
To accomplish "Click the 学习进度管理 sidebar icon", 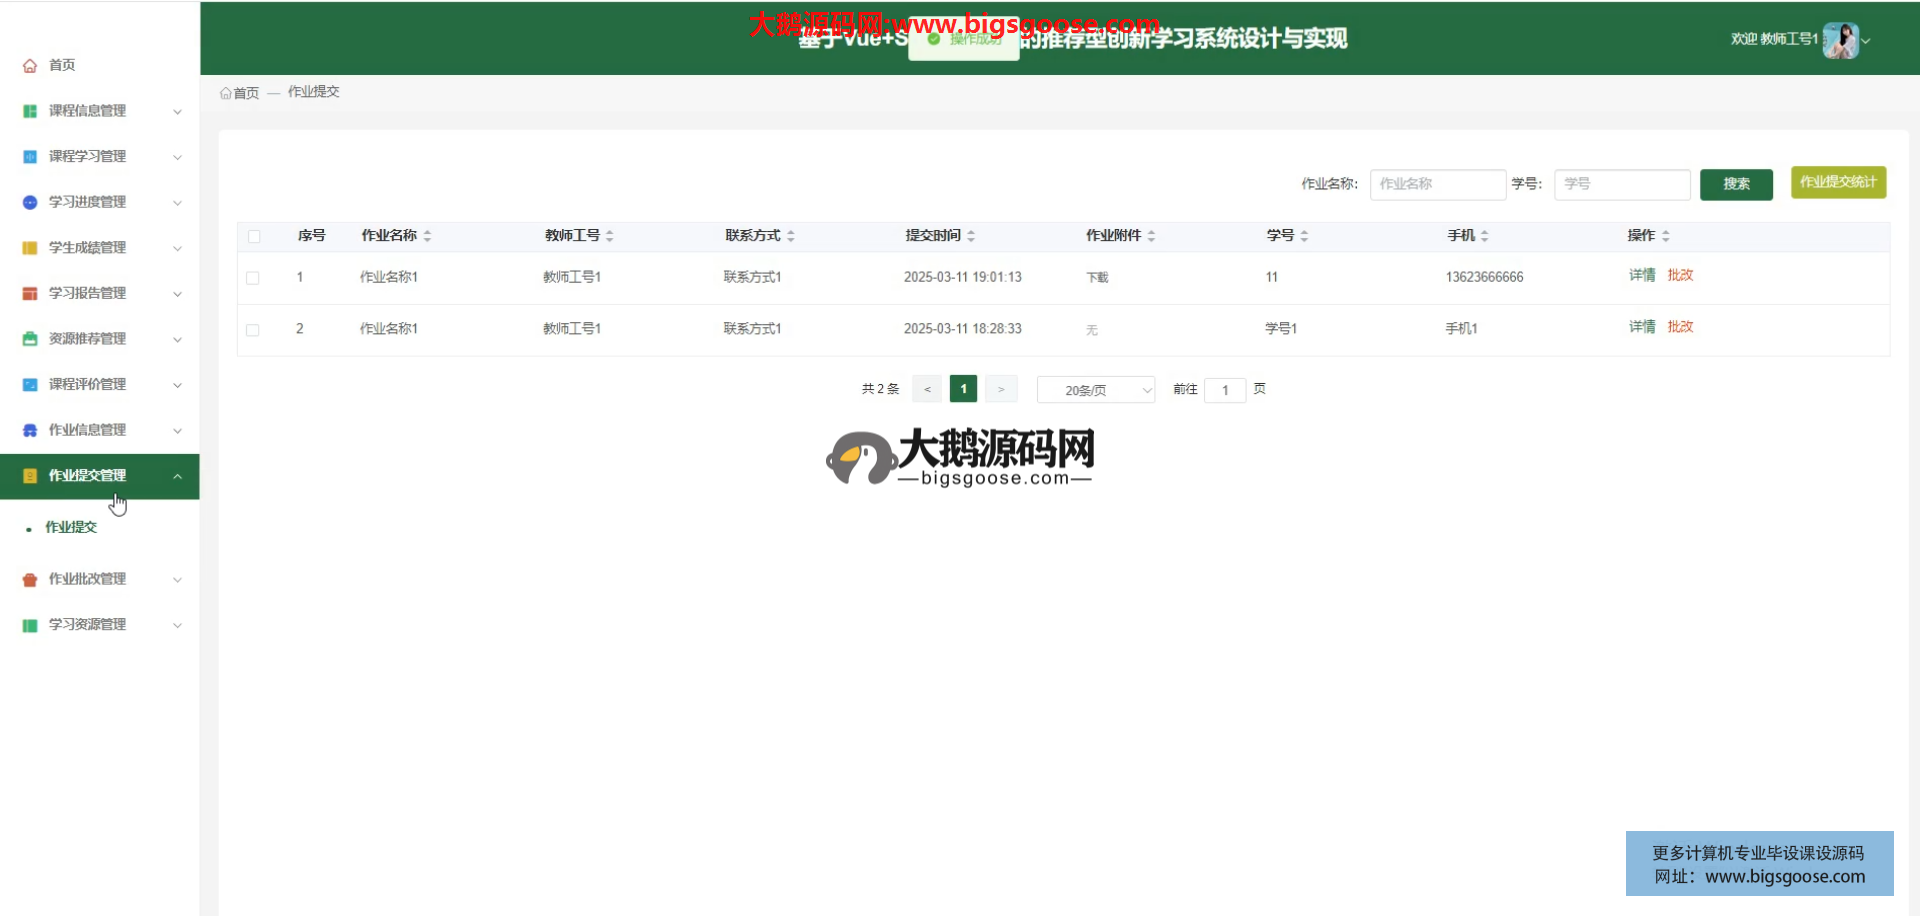I will 30,202.
